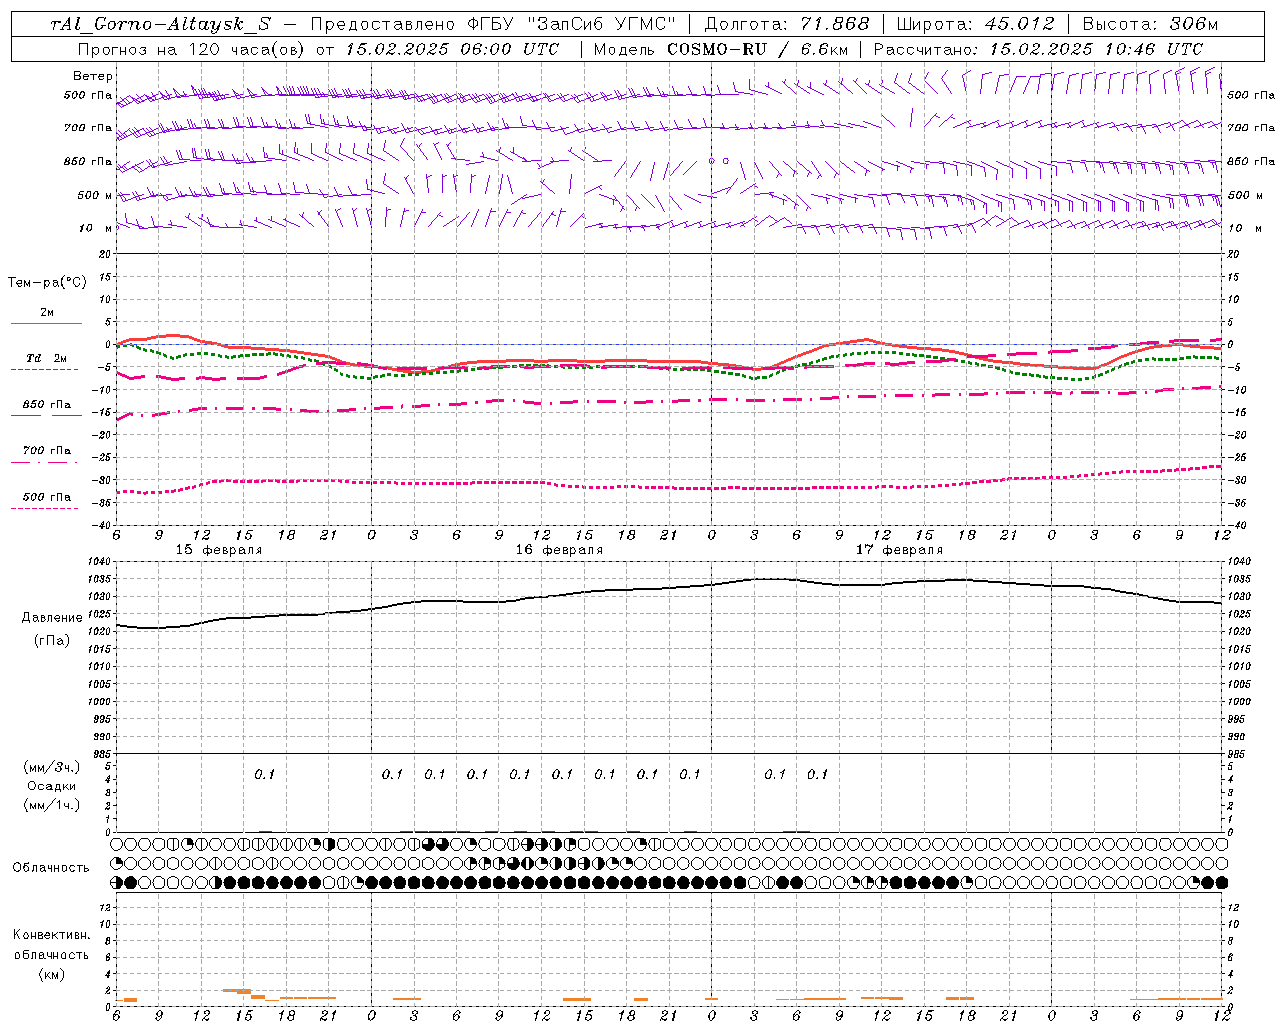Click the Облачность panel label

[51, 868]
